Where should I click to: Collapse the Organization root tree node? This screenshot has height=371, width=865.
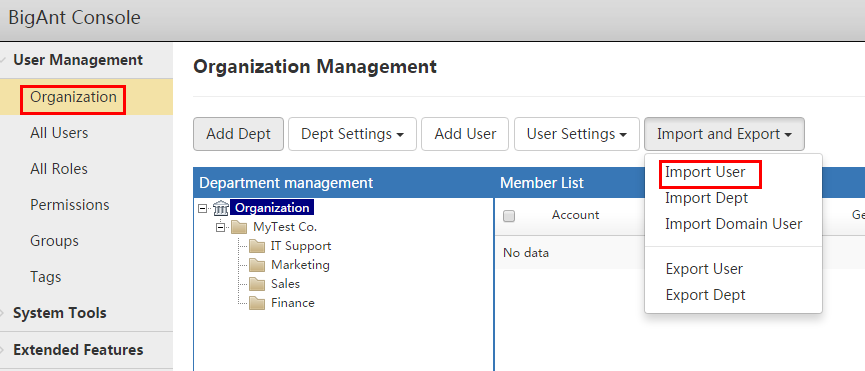(202, 209)
